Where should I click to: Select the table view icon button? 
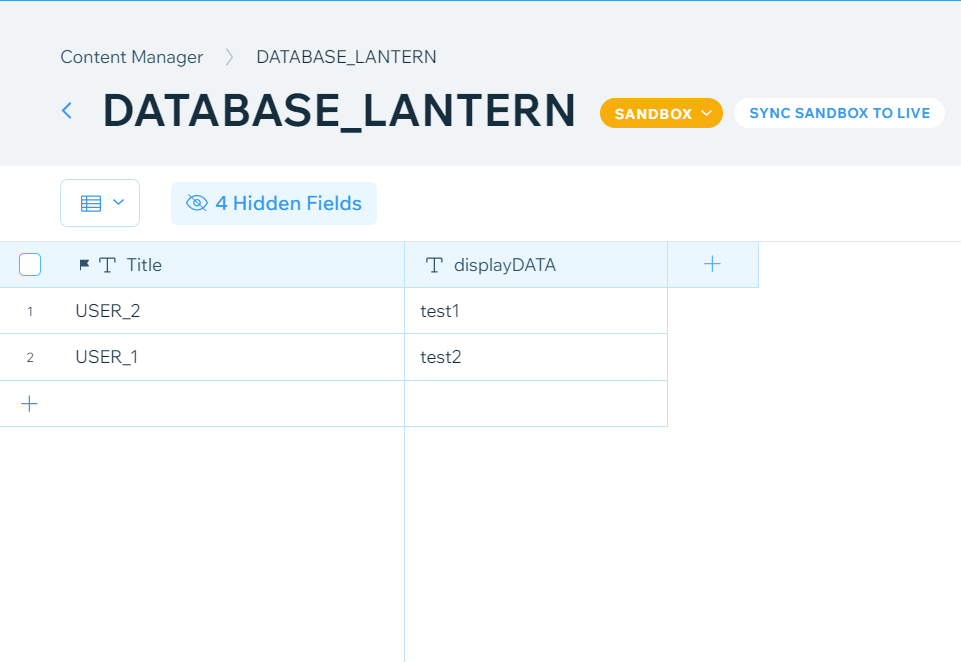[x=92, y=202]
